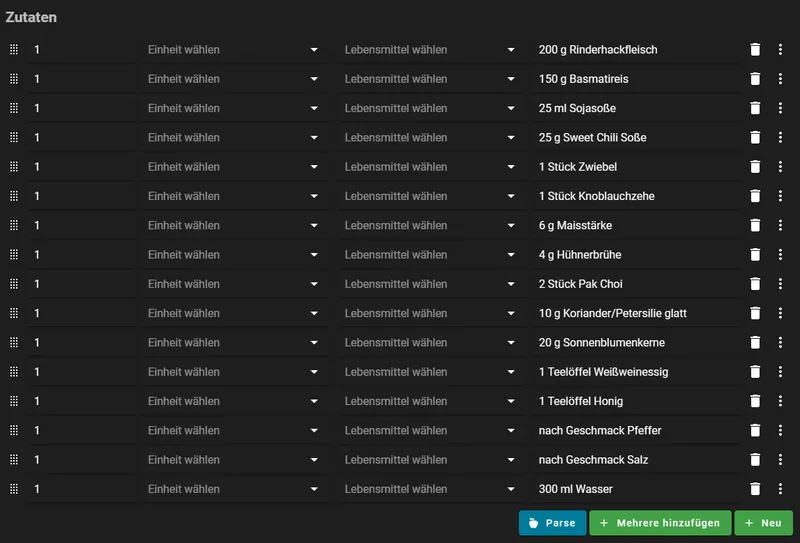Viewport: 800px width, 543px height.
Task: Open more options for Sojasoße row
Action: [x=780, y=108]
